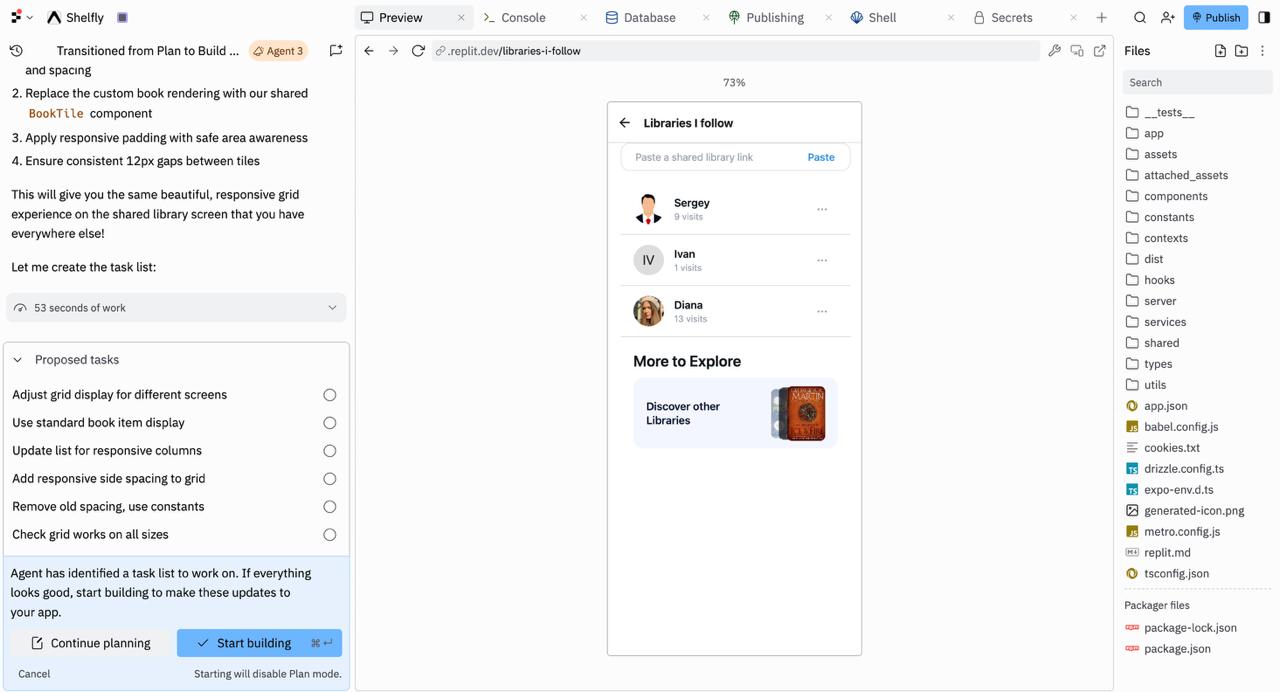Open preview dev tools wrench icon
Viewport: 1280px width, 692px height.
(1054, 51)
